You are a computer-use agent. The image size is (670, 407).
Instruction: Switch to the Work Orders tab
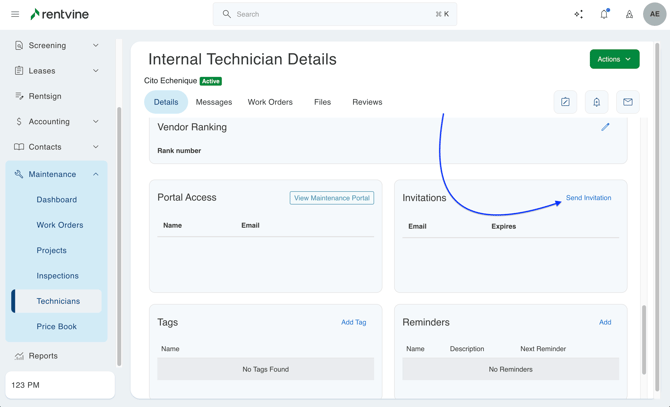270,102
